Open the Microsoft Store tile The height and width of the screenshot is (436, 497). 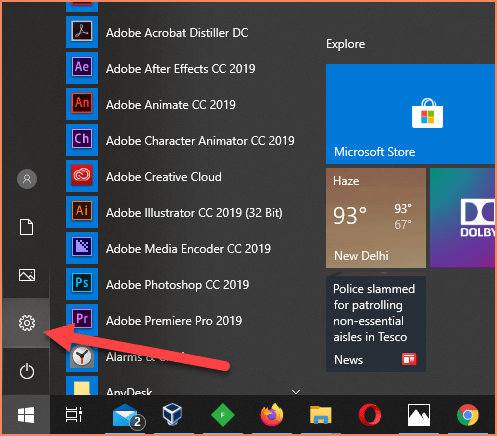411,114
